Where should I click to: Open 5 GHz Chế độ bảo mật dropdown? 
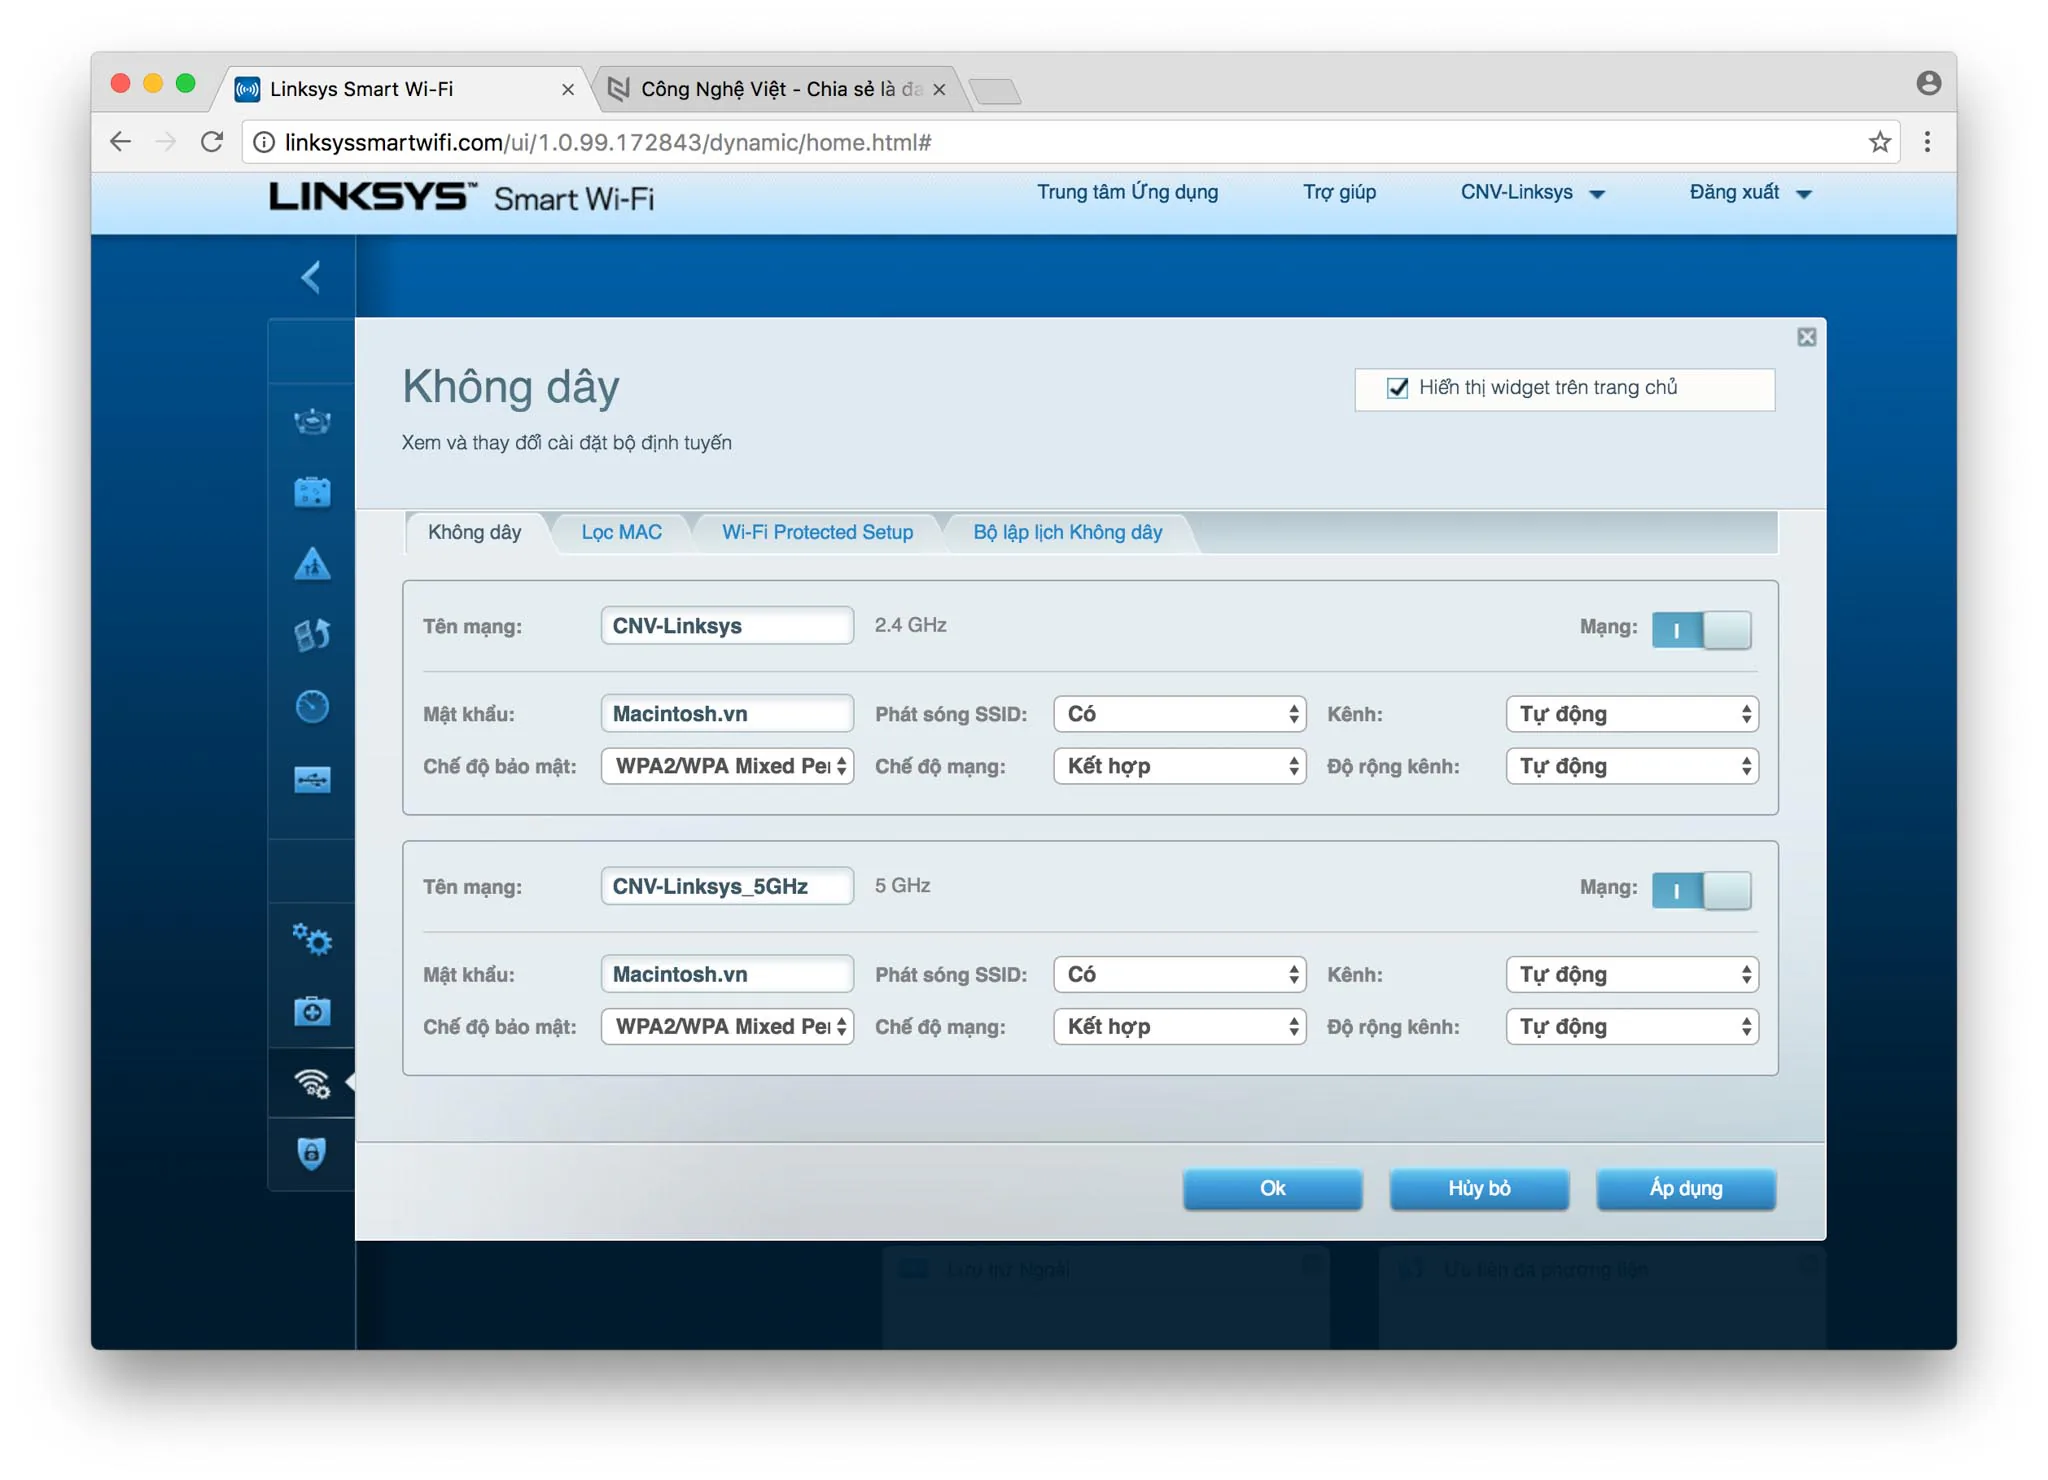click(727, 1027)
